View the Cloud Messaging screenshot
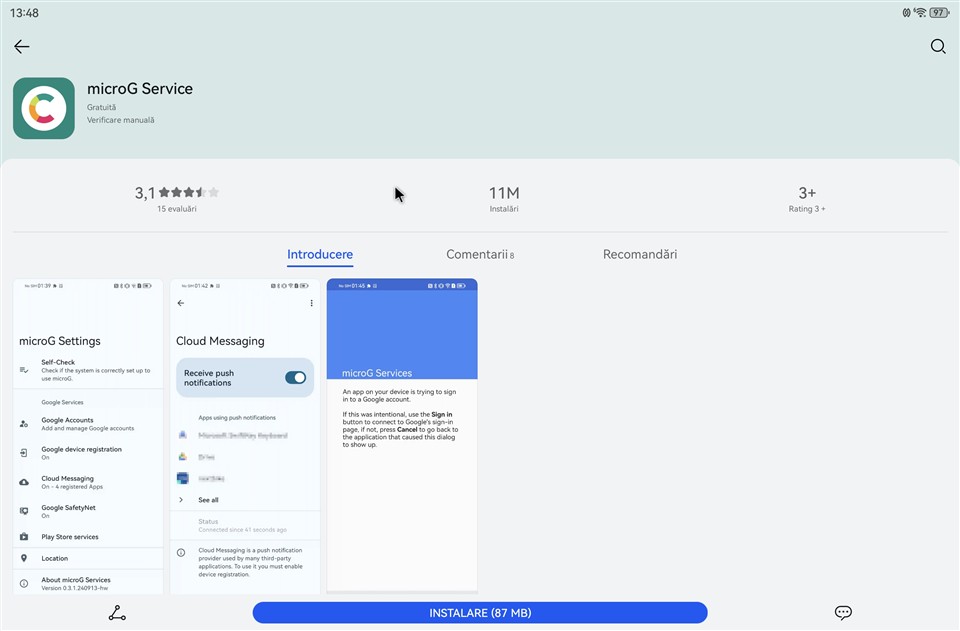Image resolution: width=960 pixels, height=631 pixels. (245, 436)
